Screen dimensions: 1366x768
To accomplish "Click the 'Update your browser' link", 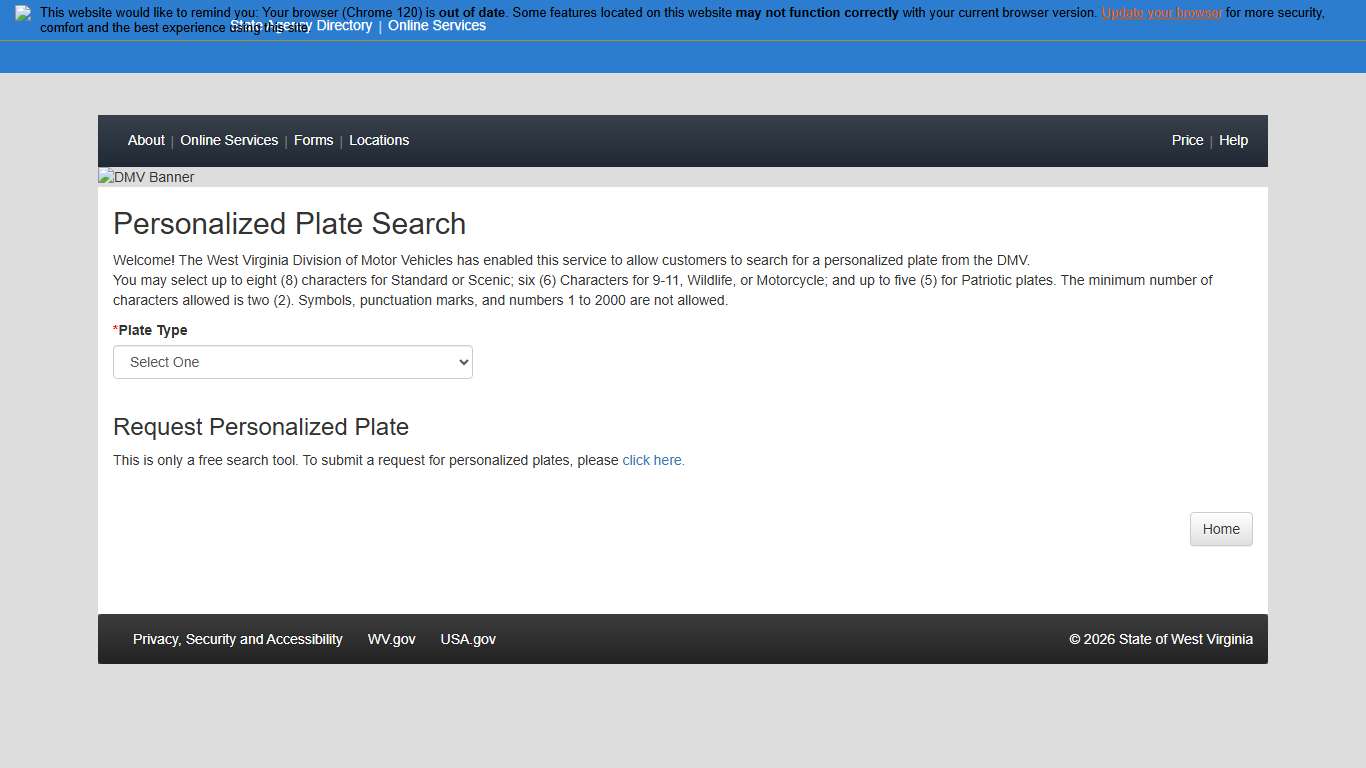I will [x=1161, y=13].
